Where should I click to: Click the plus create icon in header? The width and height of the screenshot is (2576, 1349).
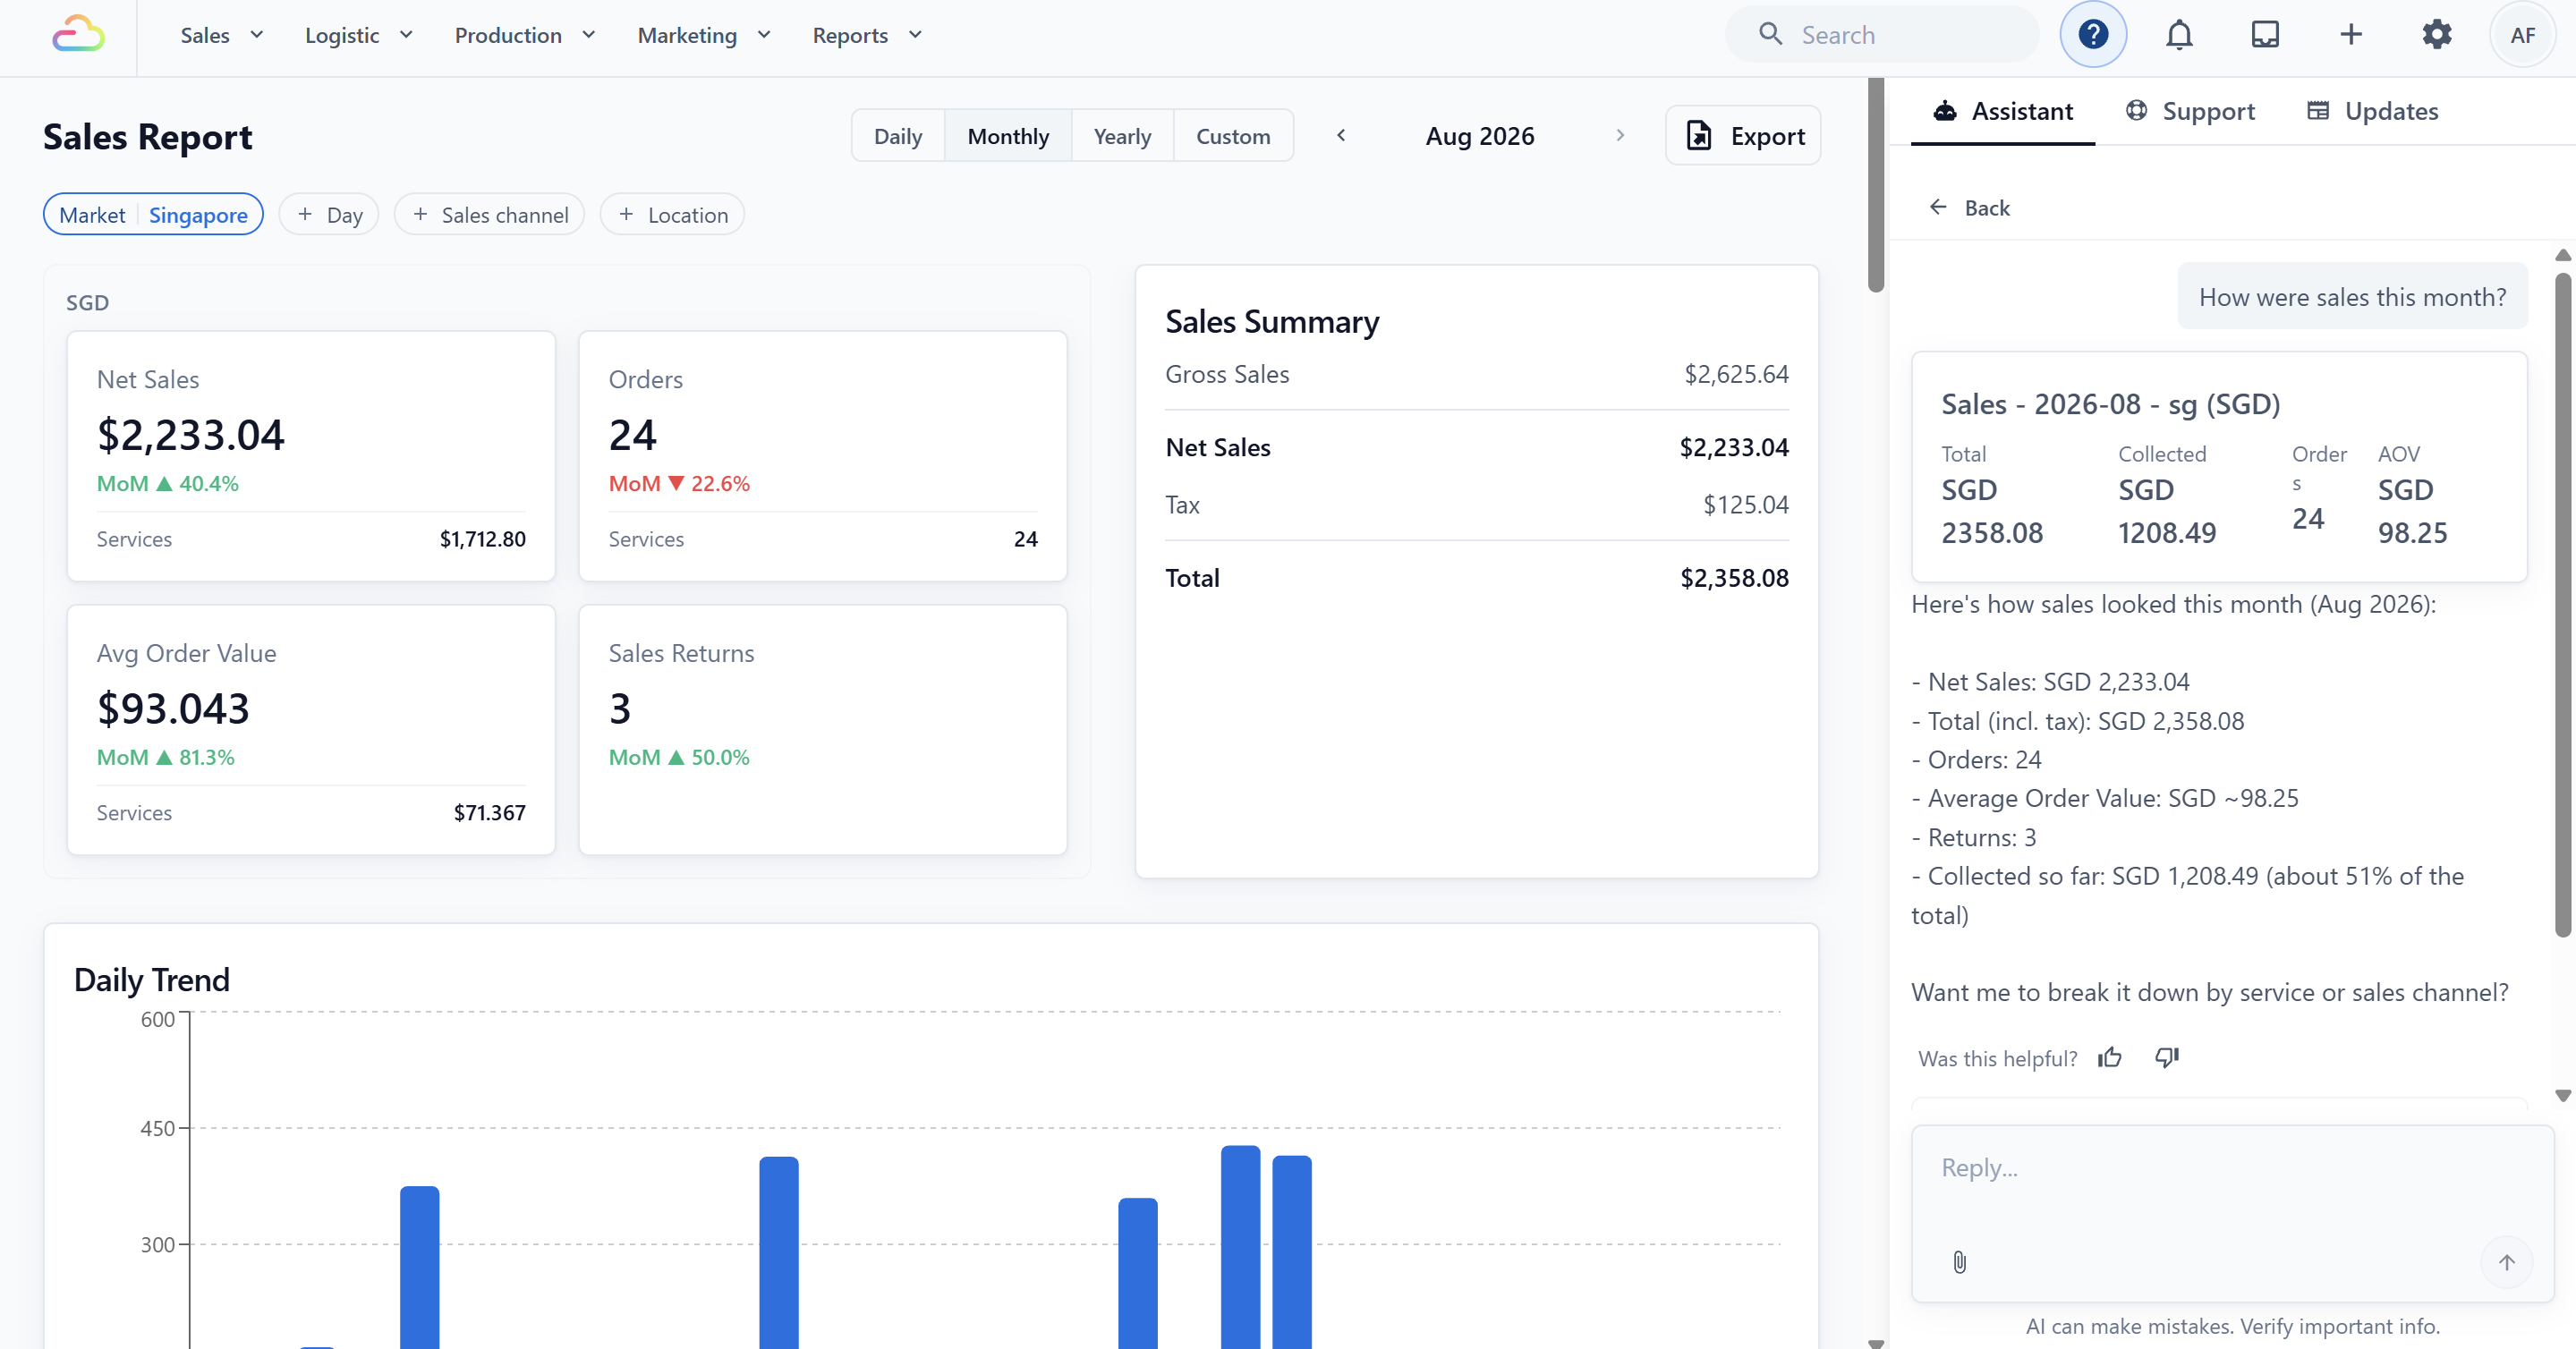(x=2351, y=35)
